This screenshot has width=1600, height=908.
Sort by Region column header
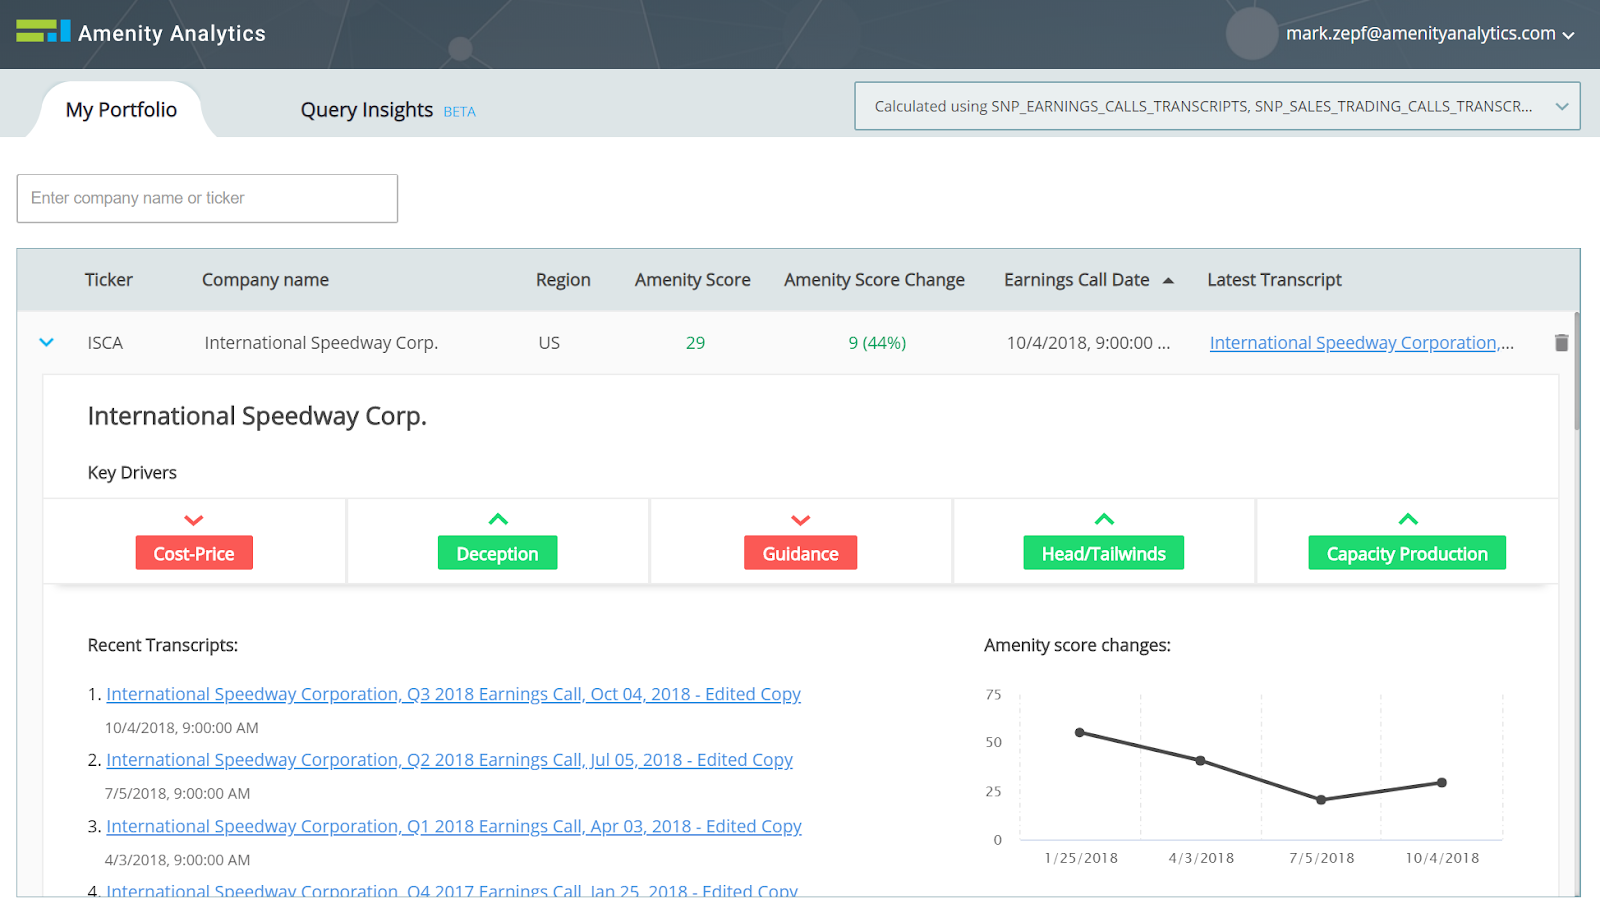coord(563,280)
